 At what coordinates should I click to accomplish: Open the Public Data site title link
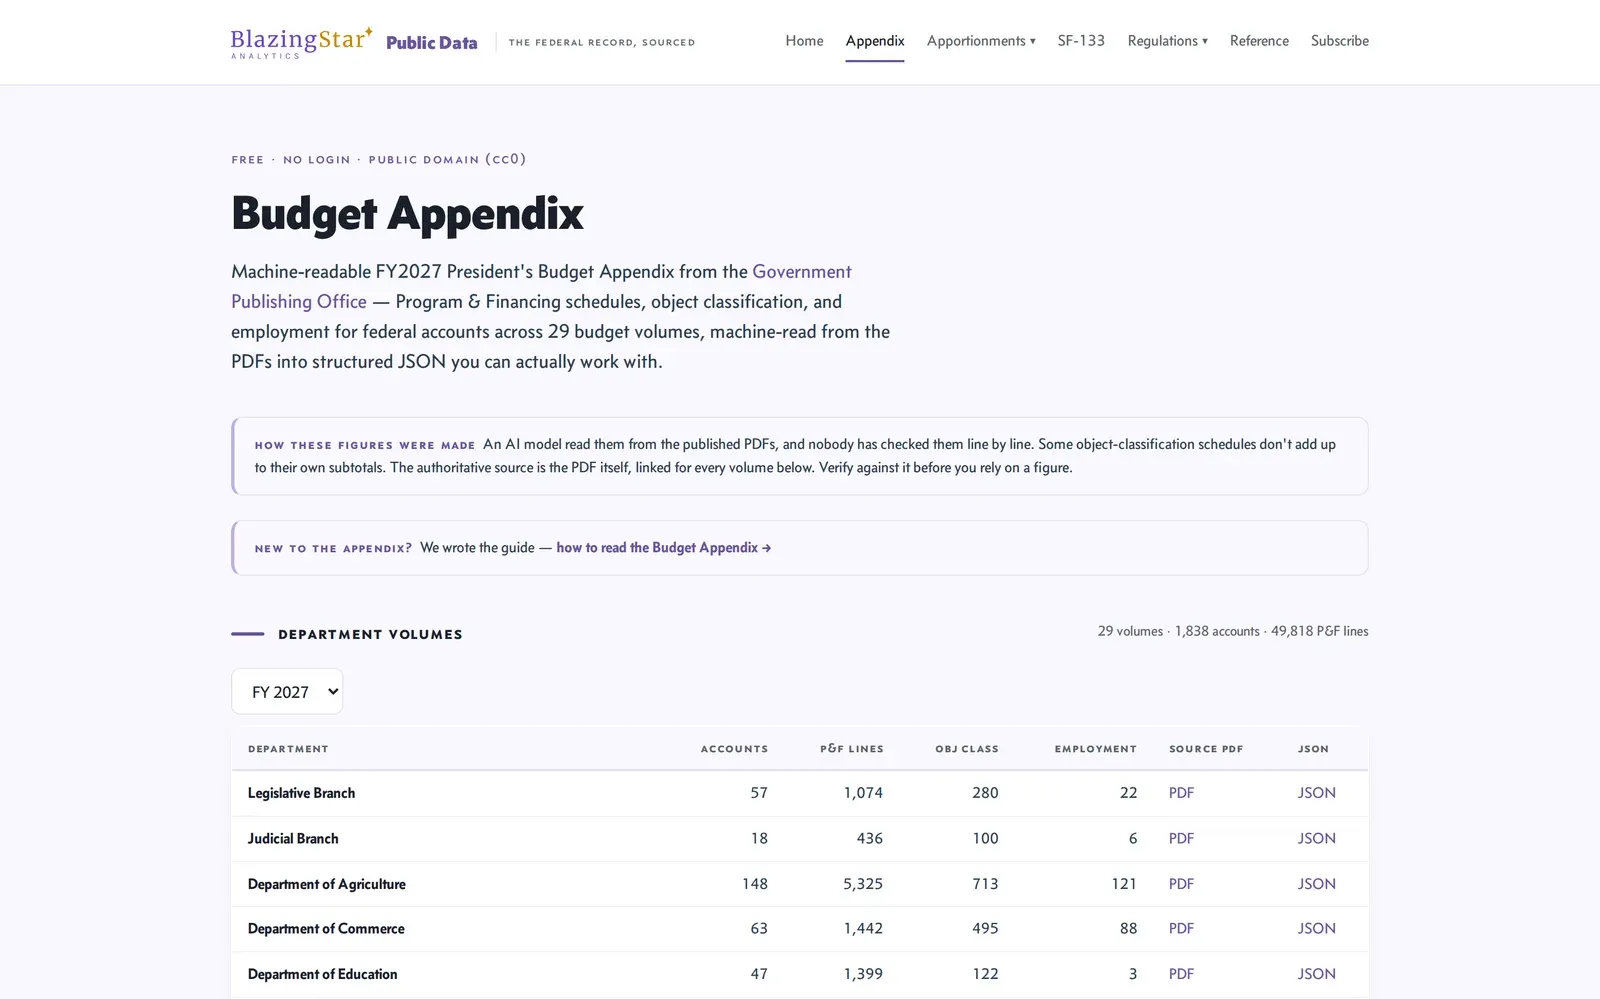click(x=432, y=42)
